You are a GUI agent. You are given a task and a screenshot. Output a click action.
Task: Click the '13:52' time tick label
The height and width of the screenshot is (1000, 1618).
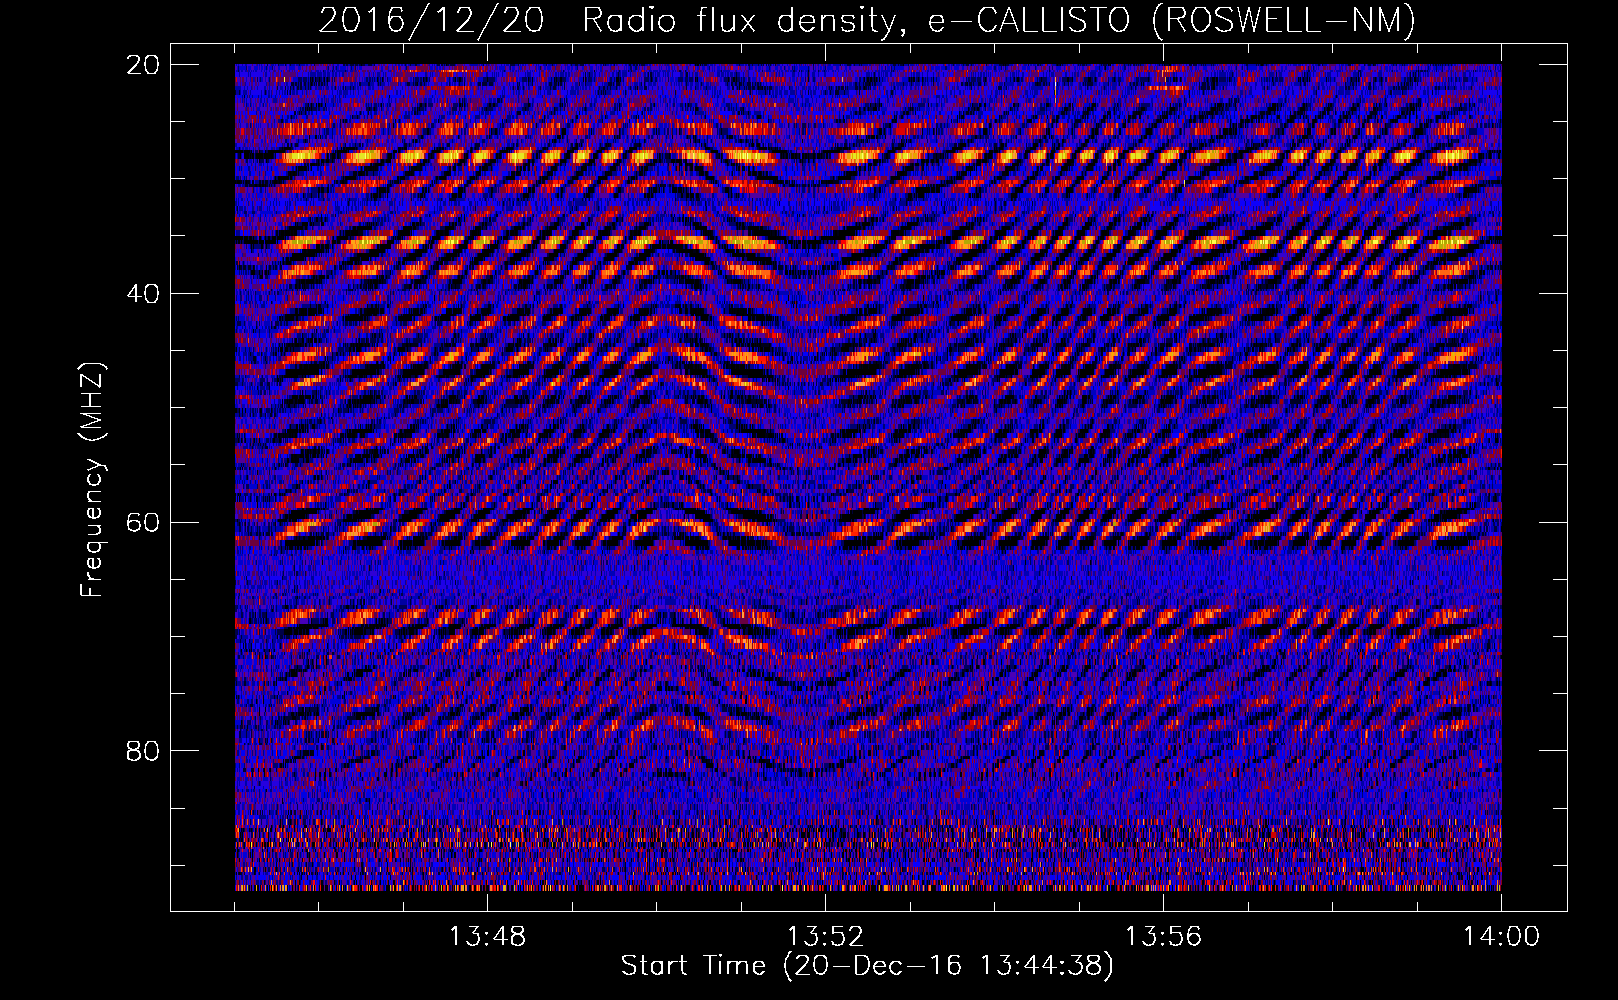pos(825,937)
